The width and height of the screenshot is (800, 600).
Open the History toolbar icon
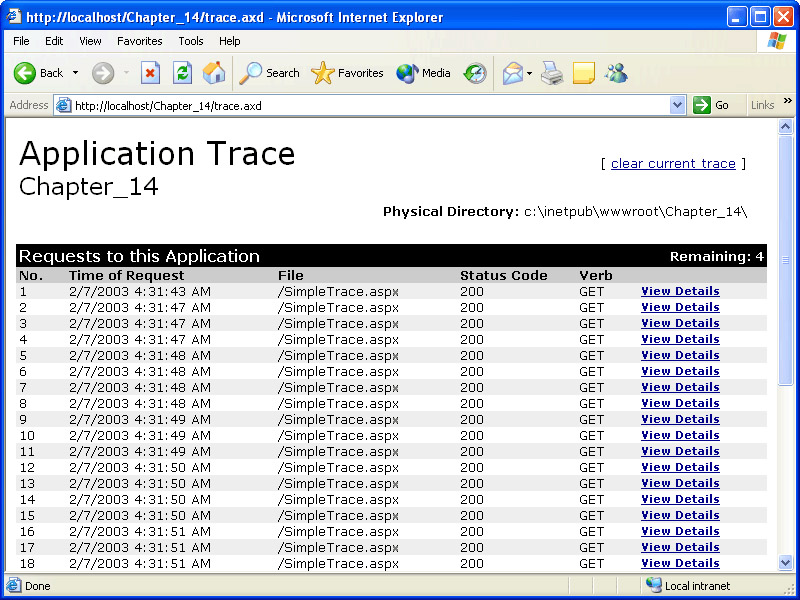[475, 73]
